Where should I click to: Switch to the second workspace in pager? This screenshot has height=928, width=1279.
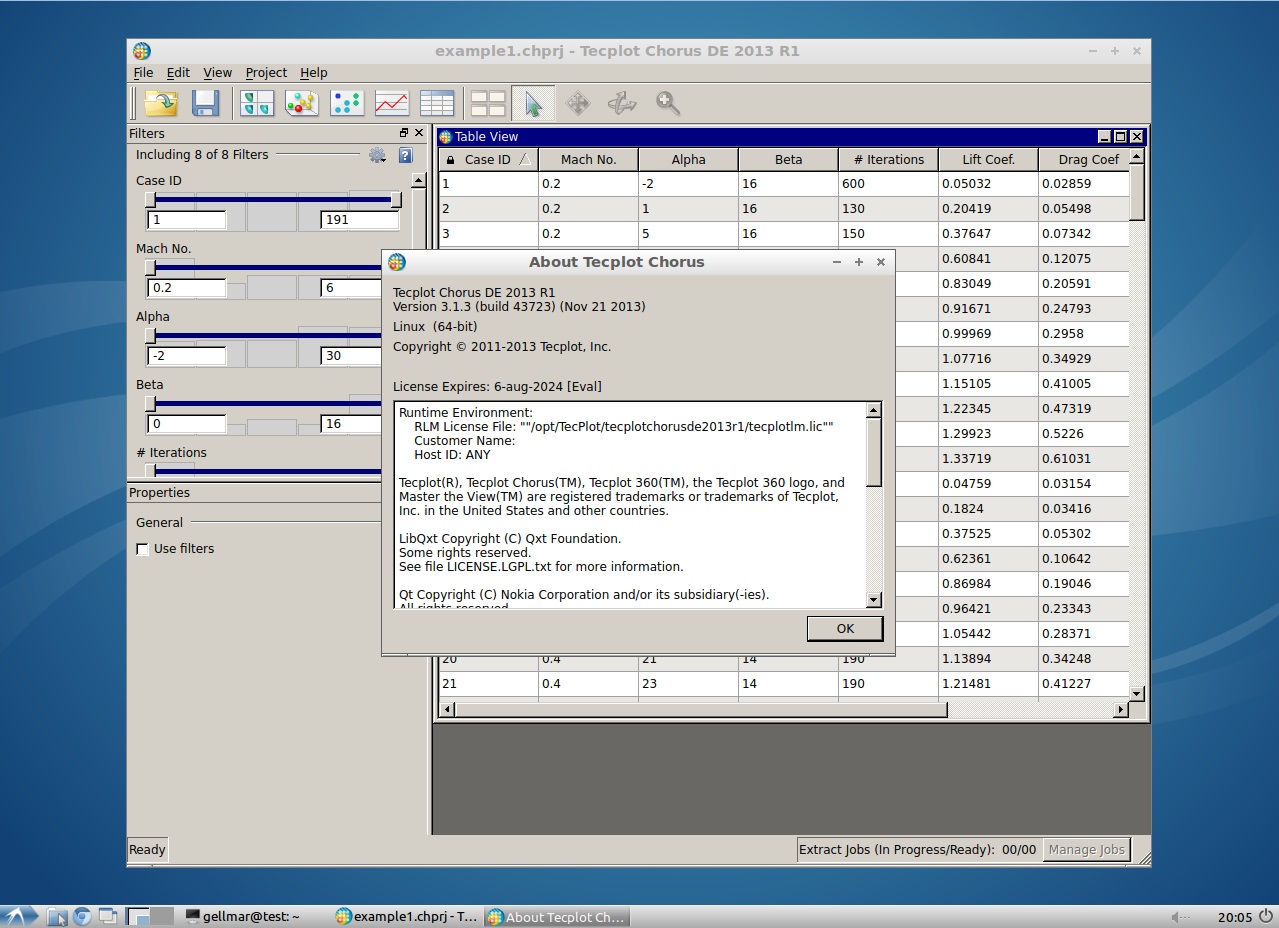coord(162,916)
